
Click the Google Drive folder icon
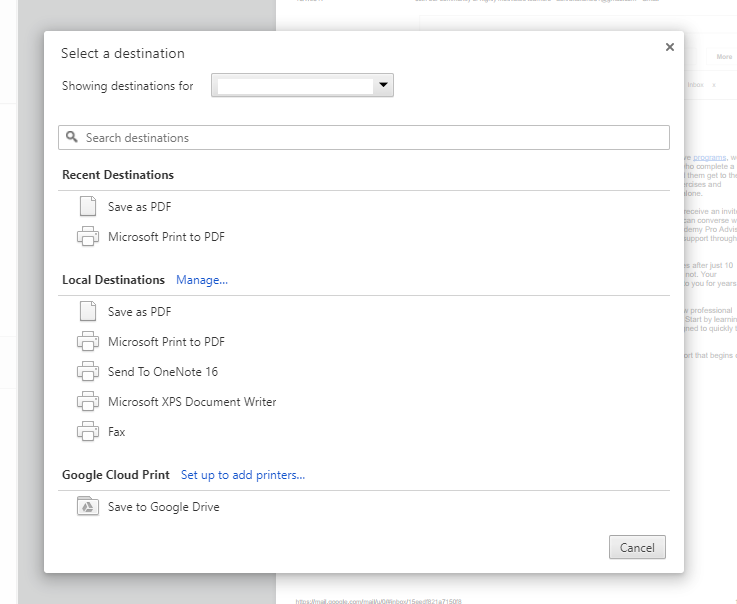coord(87,507)
